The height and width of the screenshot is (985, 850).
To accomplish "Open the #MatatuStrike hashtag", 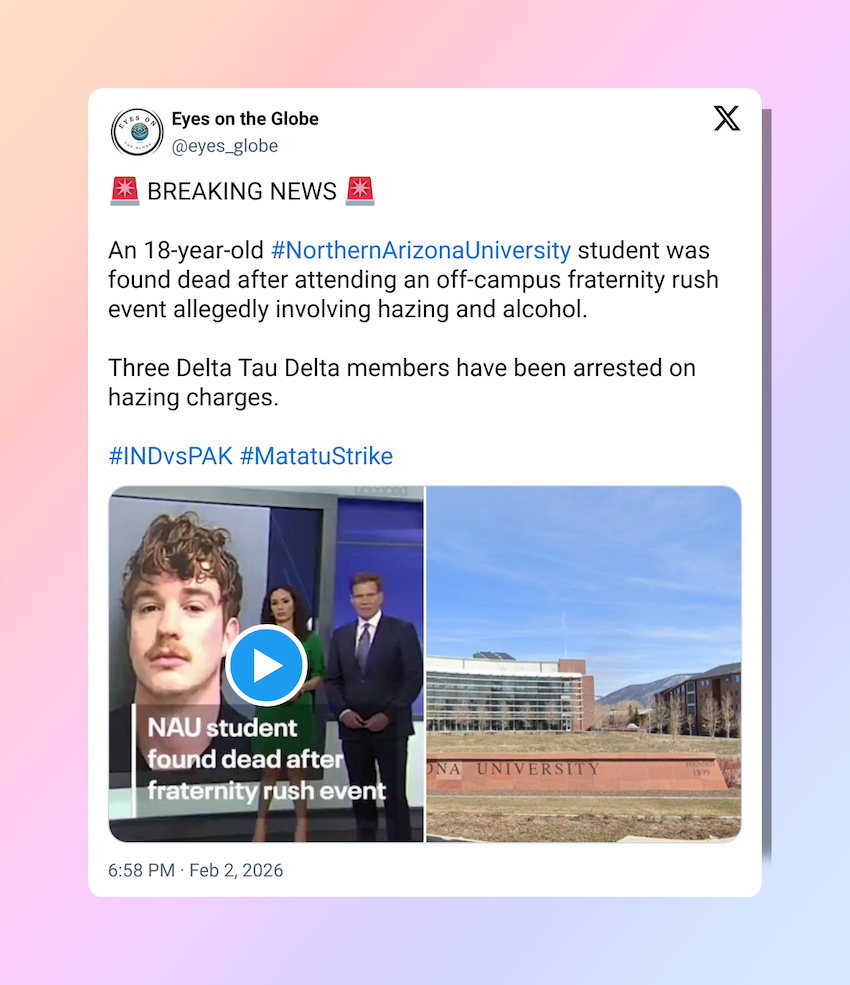I will (316, 456).
